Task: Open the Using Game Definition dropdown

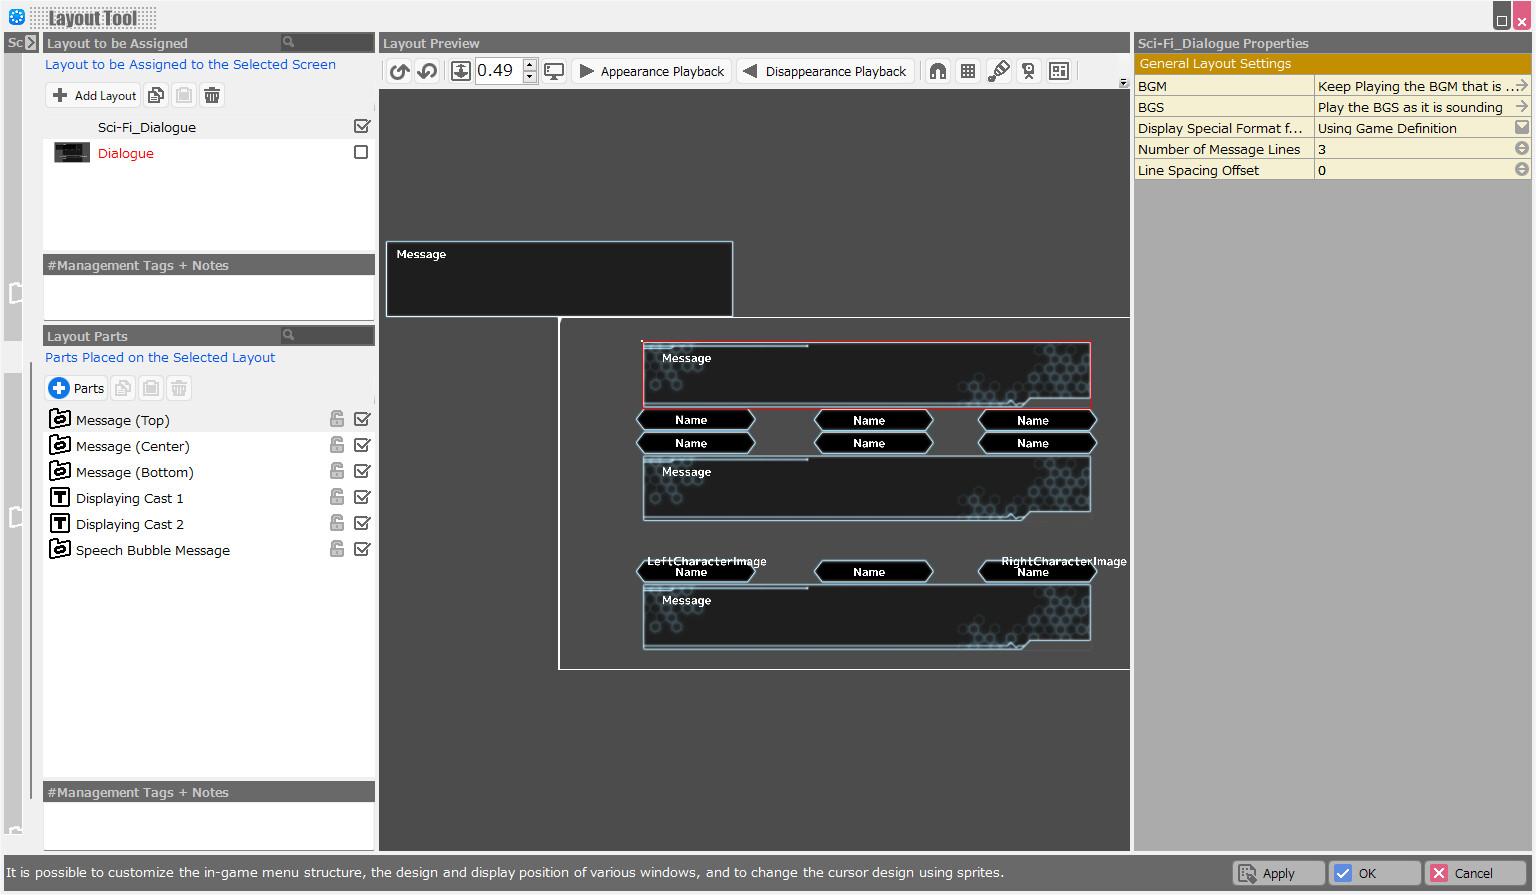Action: 1523,127
